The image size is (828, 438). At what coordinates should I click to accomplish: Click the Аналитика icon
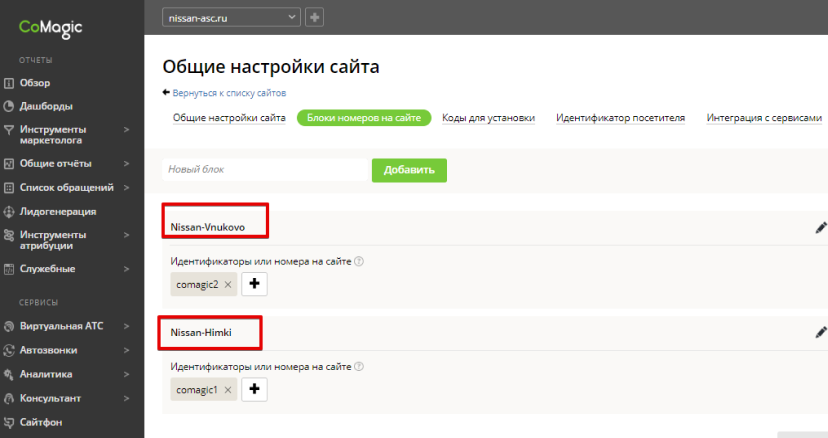8,375
